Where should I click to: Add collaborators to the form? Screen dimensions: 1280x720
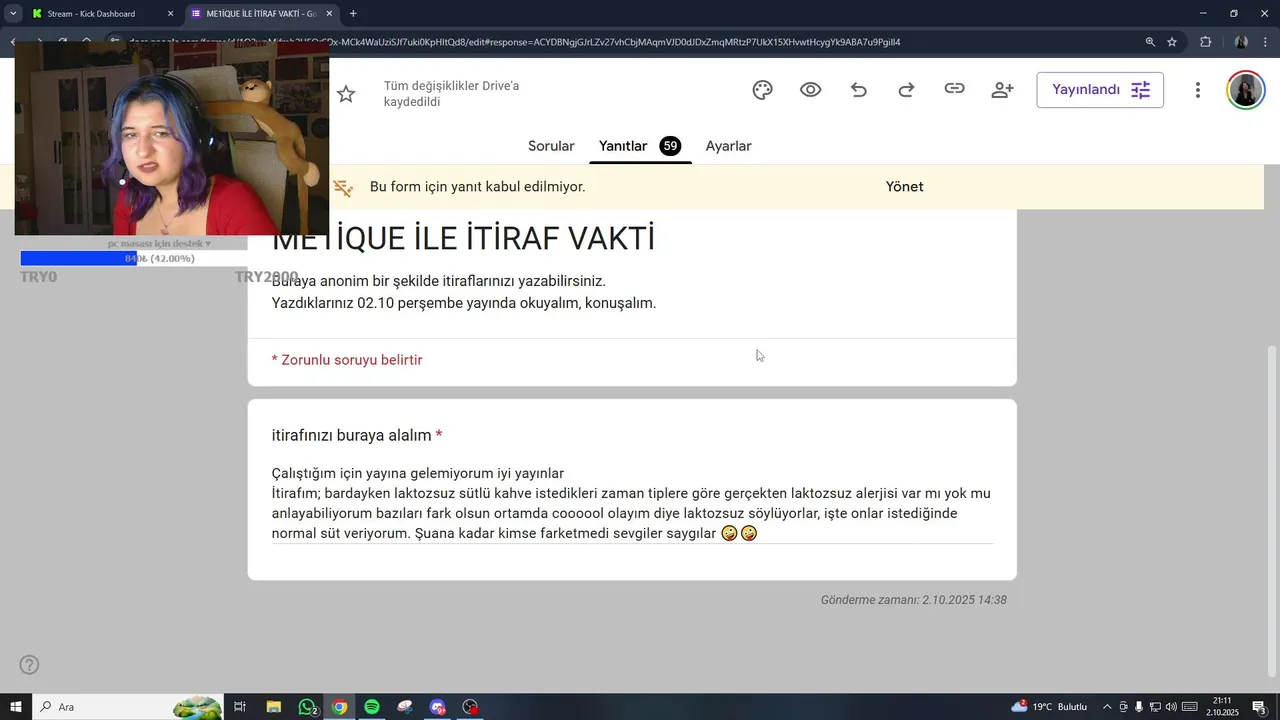pyautogui.click(x=1002, y=90)
